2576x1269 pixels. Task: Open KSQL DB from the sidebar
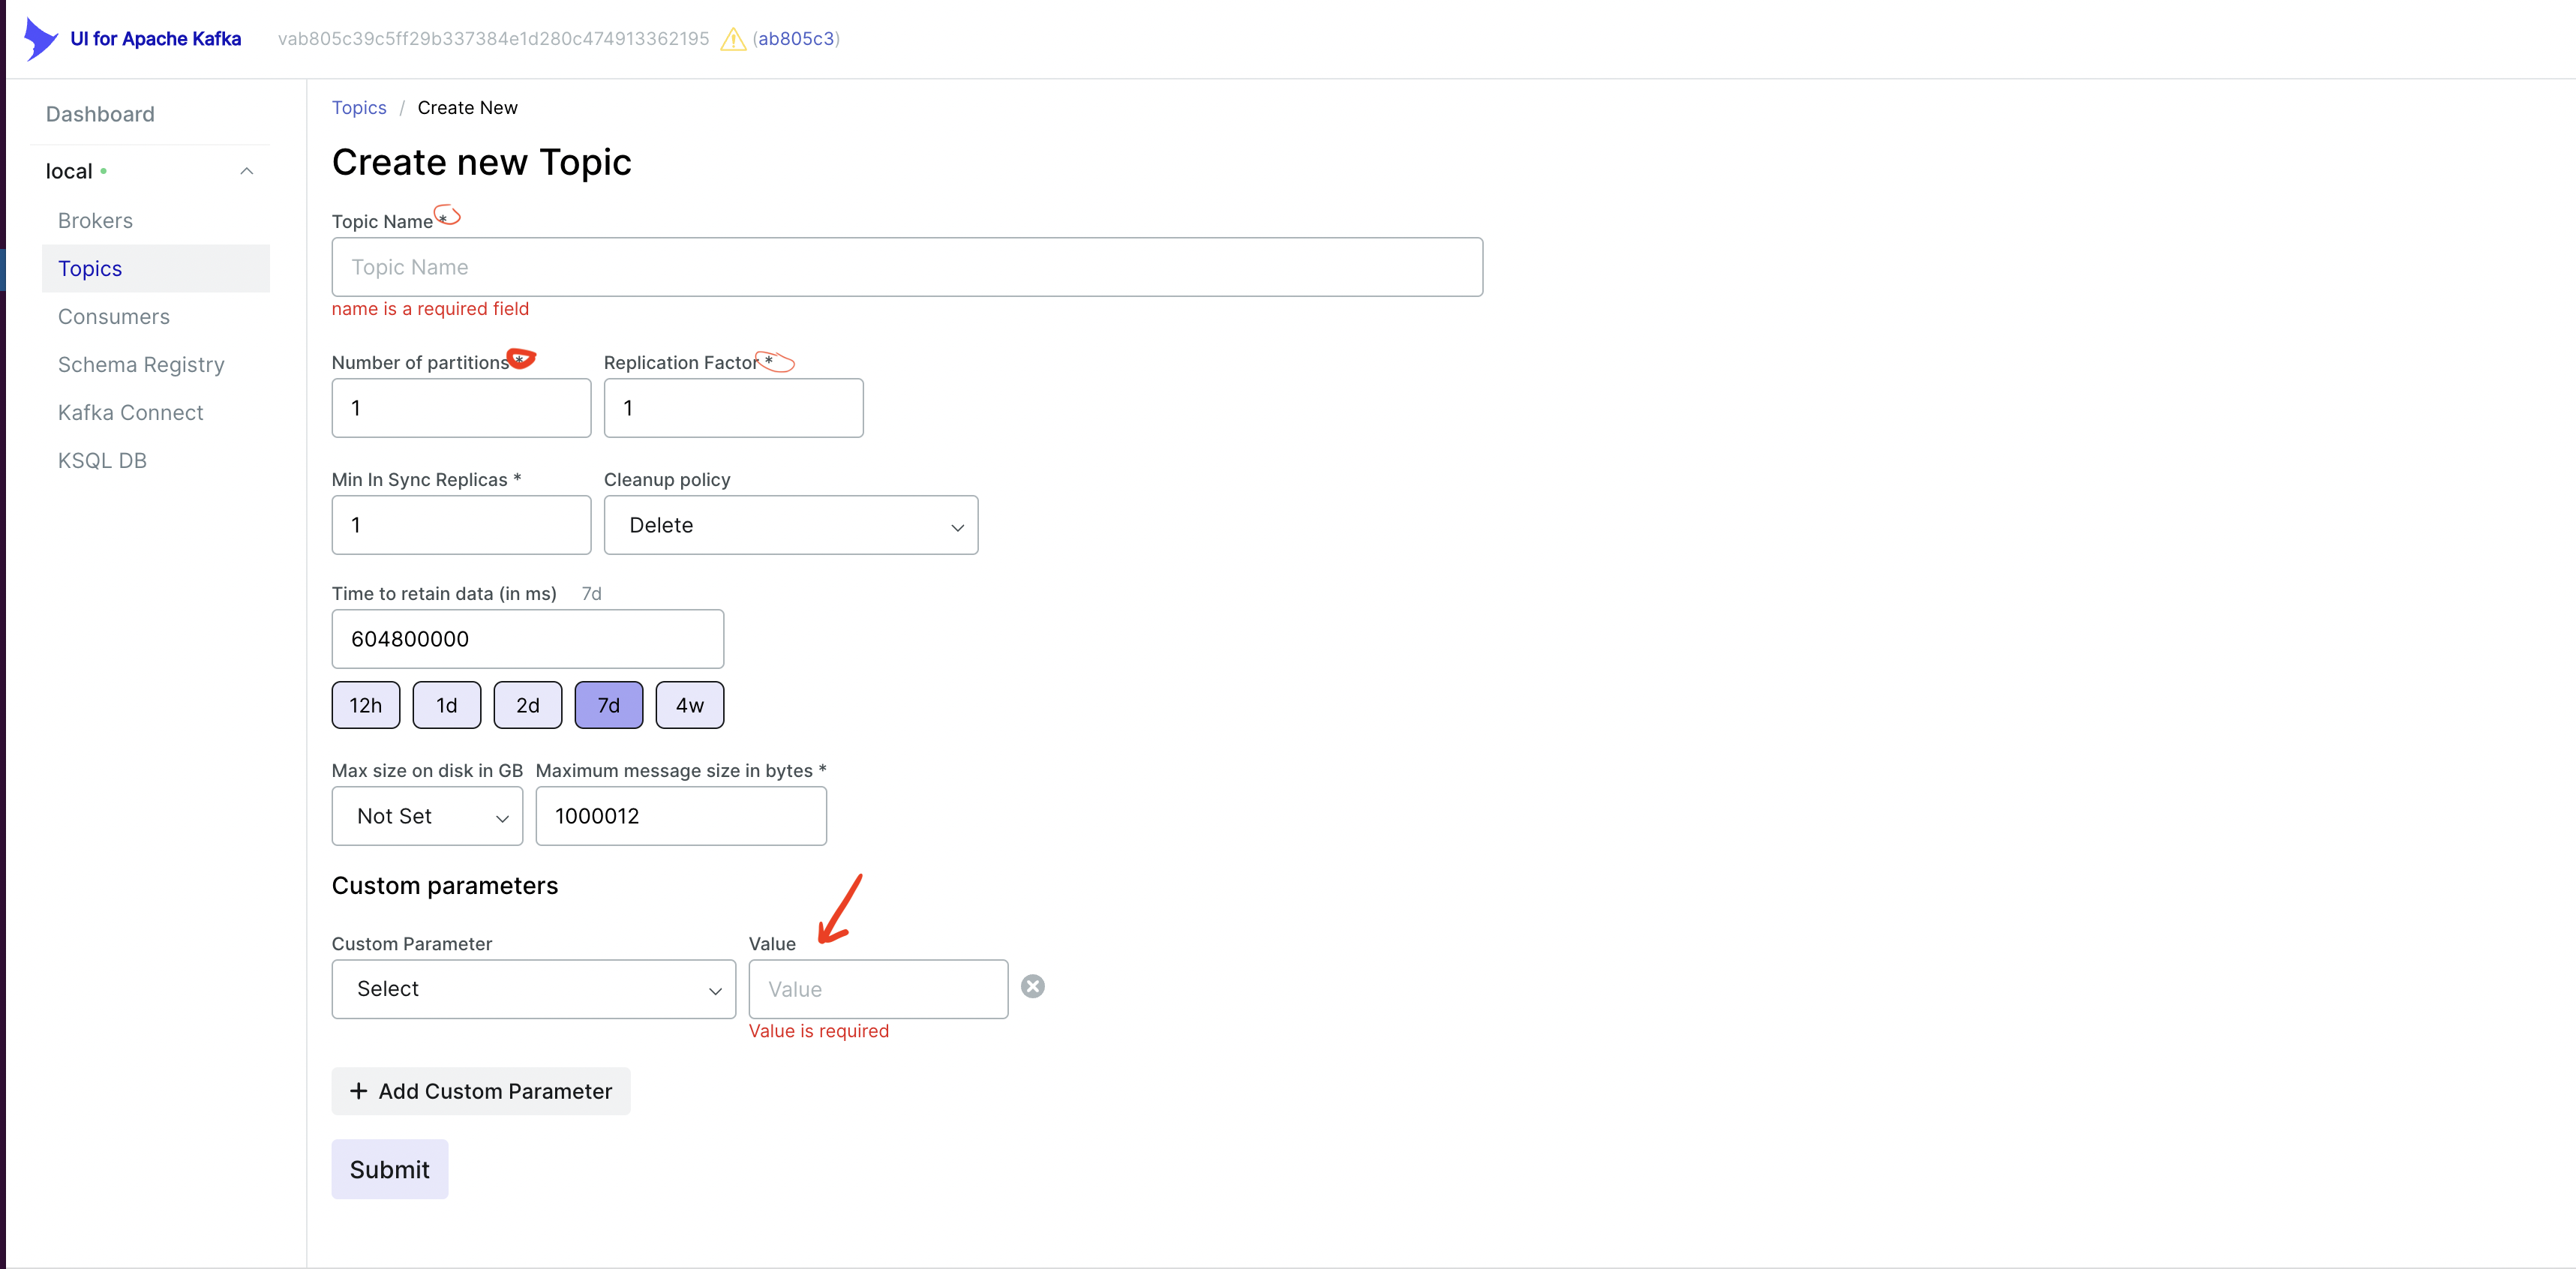[x=102, y=460]
